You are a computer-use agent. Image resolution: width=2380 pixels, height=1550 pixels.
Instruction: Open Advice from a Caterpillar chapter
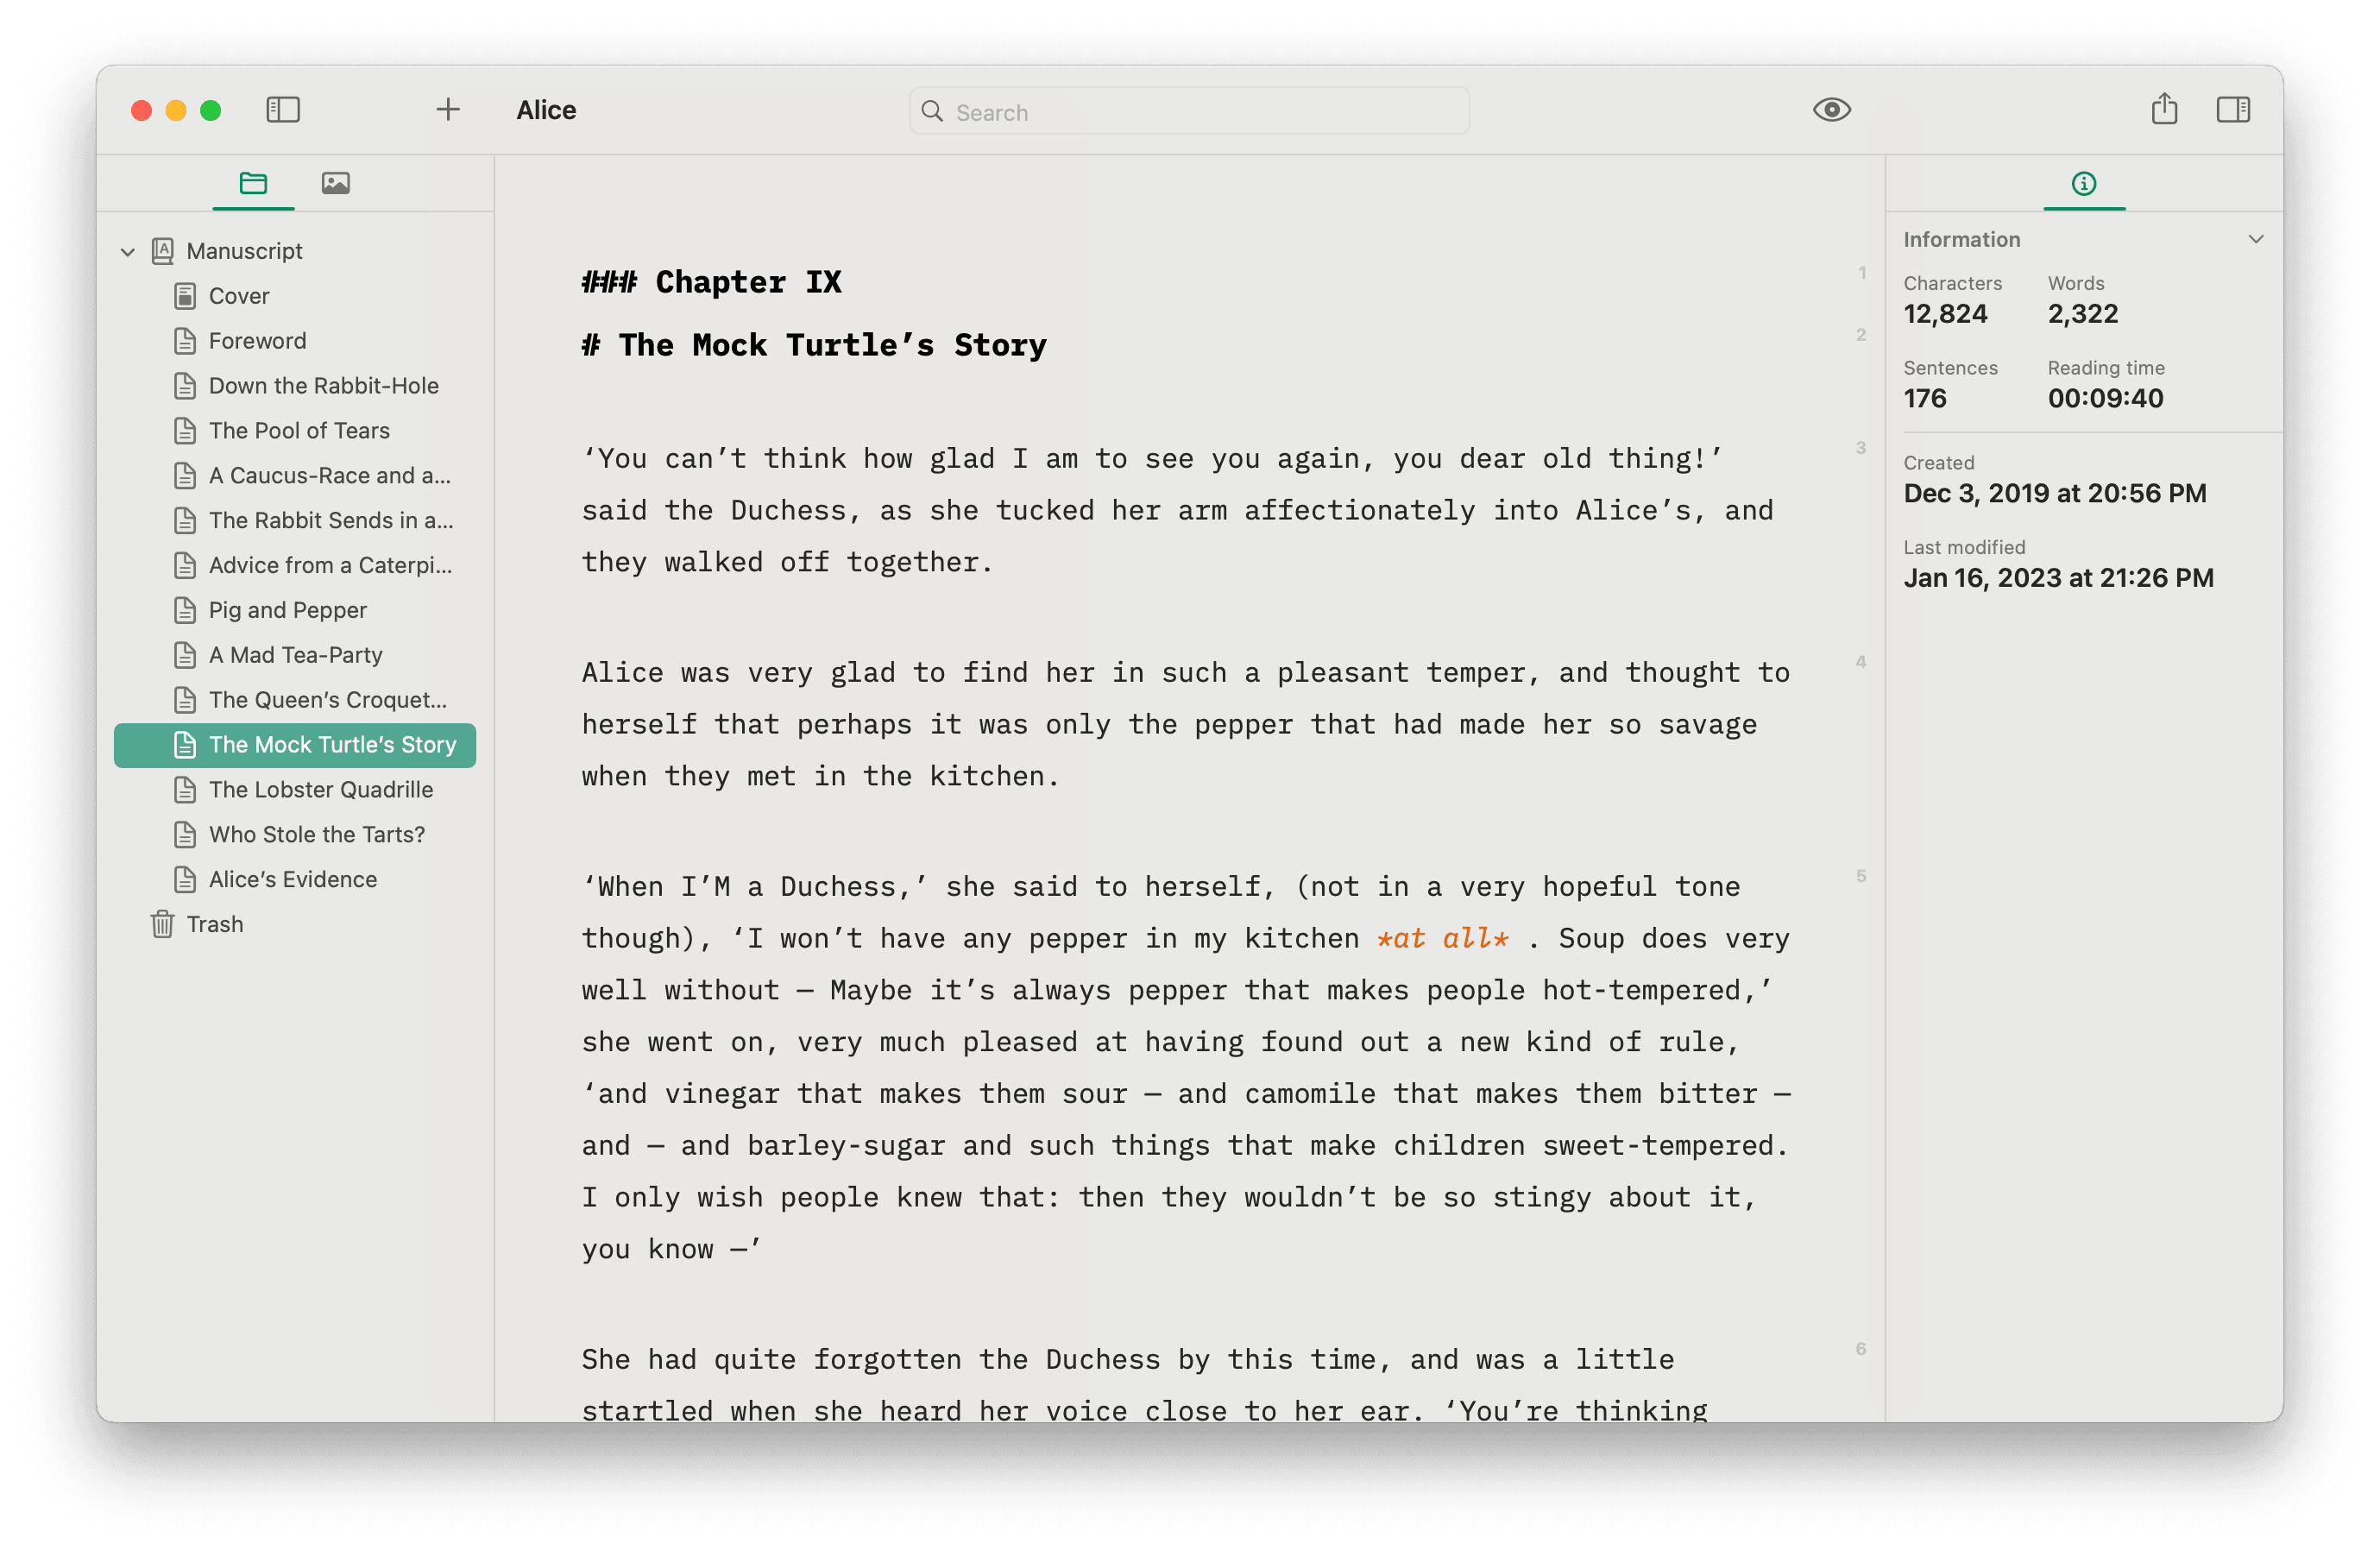(295, 566)
